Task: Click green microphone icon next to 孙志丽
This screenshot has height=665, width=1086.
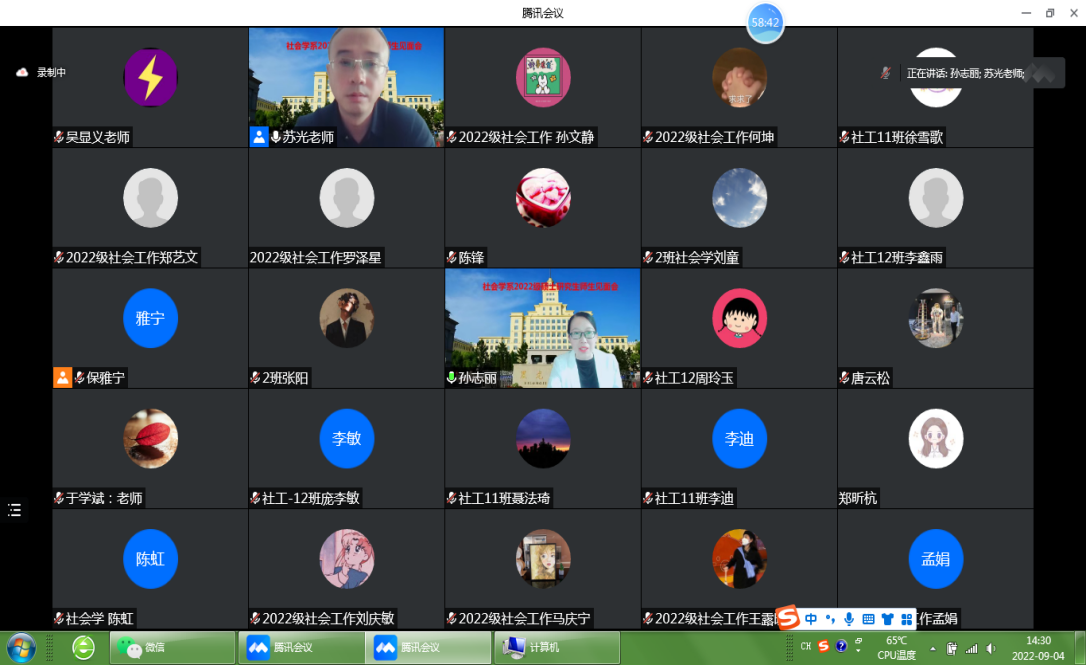Action: 452,378
